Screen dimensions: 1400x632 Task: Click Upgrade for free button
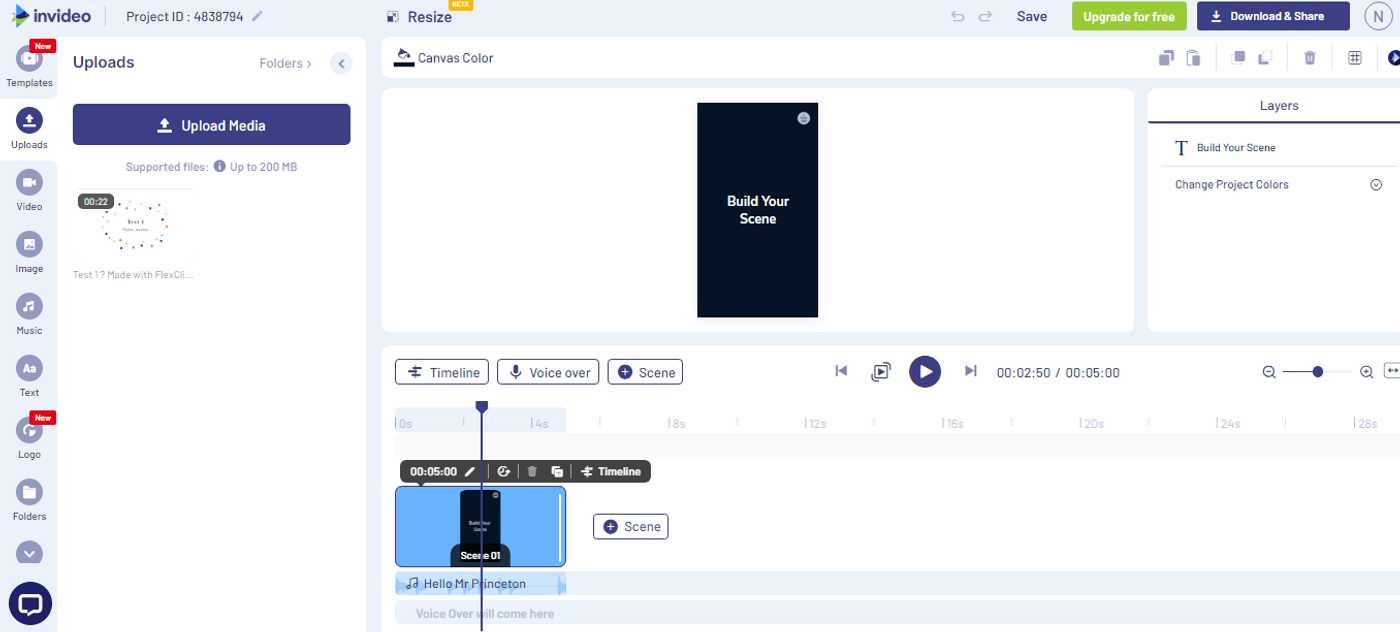[1129, 16]
